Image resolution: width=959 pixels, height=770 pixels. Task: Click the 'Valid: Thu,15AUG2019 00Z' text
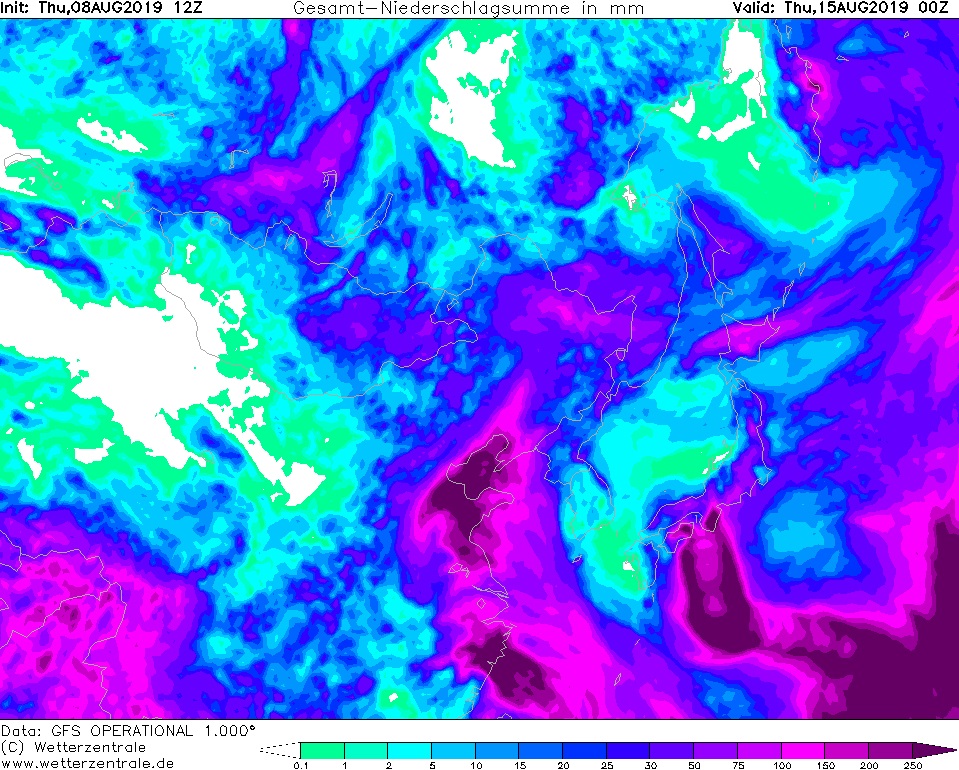click(840, 8)
